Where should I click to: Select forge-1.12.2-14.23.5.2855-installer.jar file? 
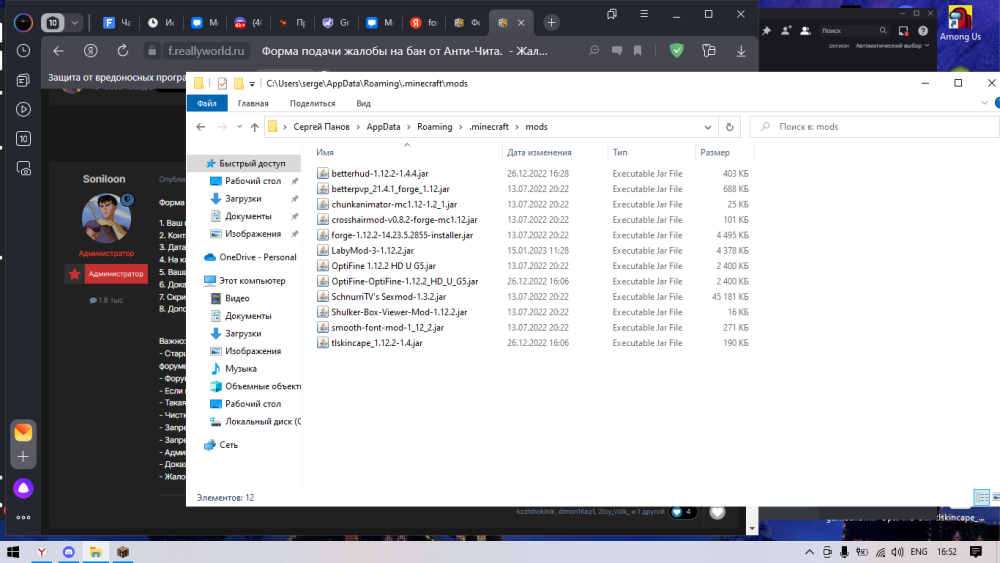coord(402,235)
